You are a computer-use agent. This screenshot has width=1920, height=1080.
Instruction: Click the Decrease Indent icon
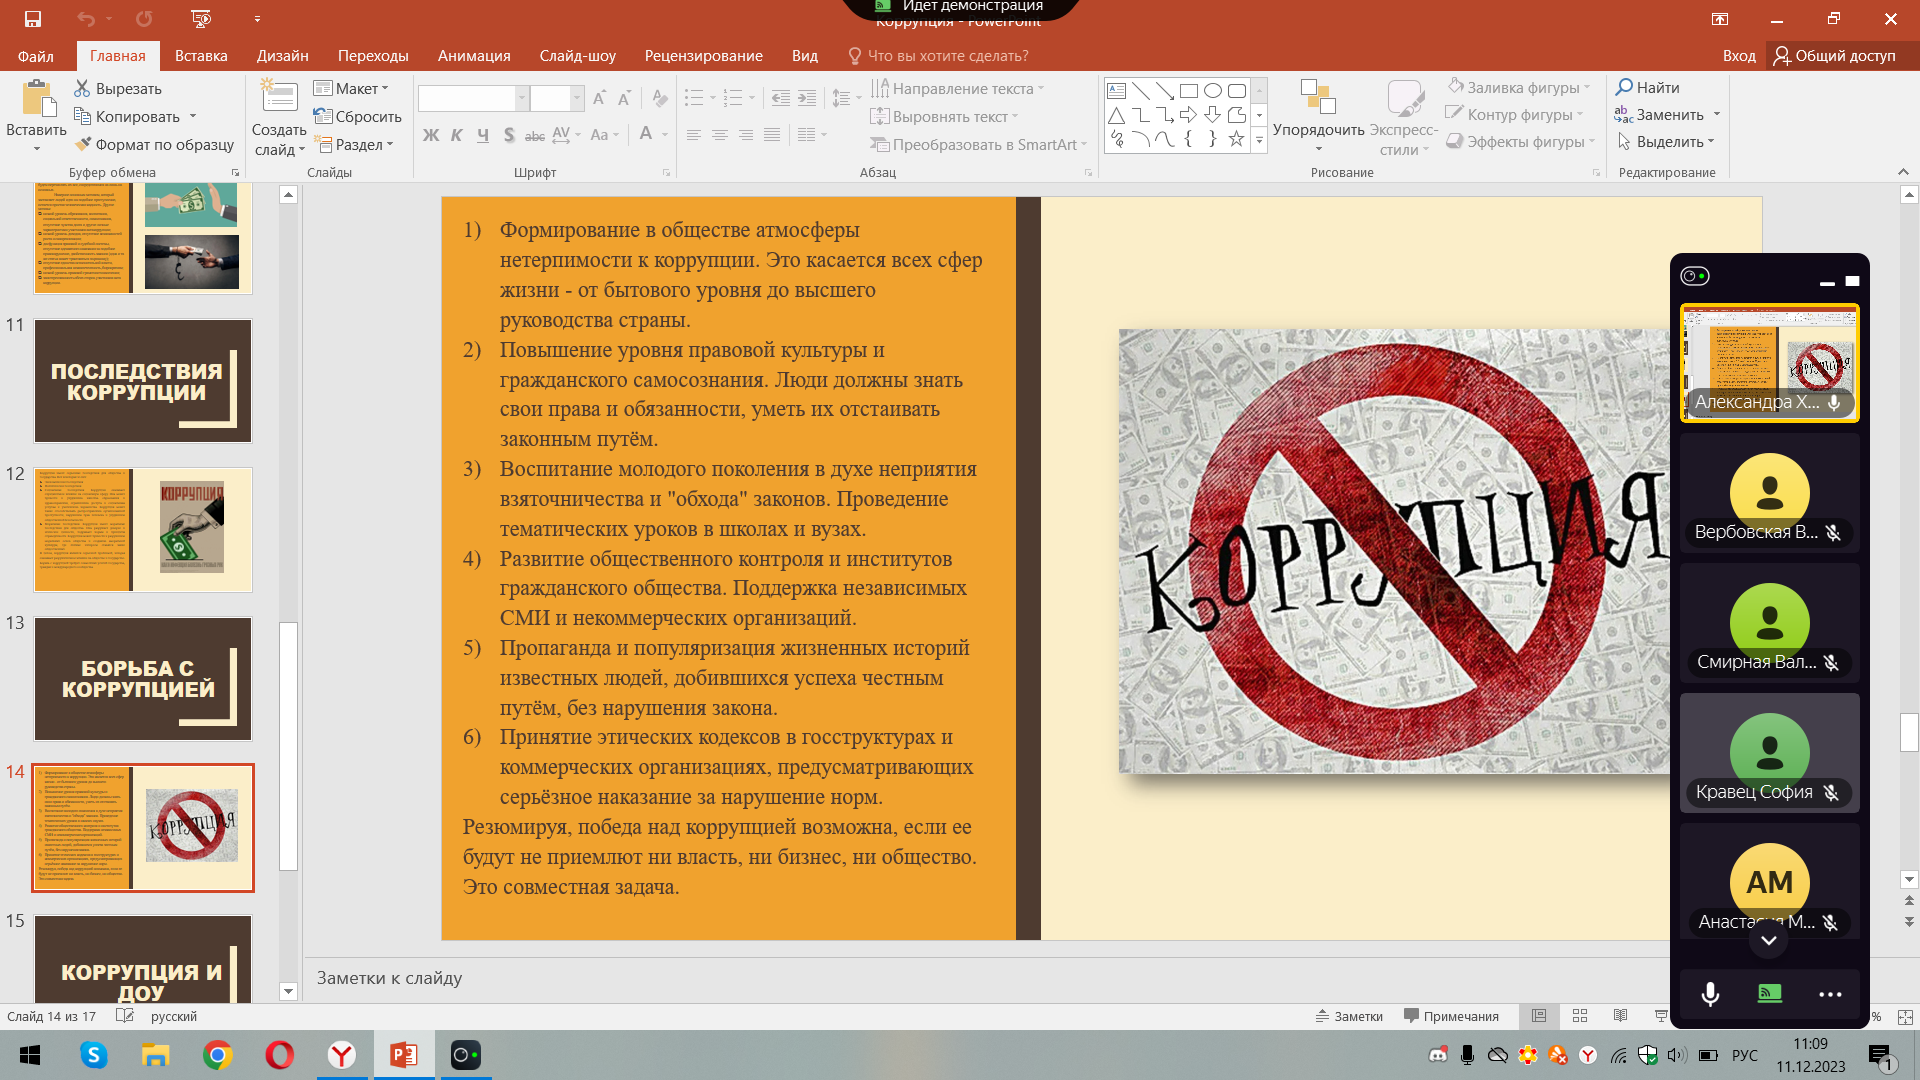781,98
